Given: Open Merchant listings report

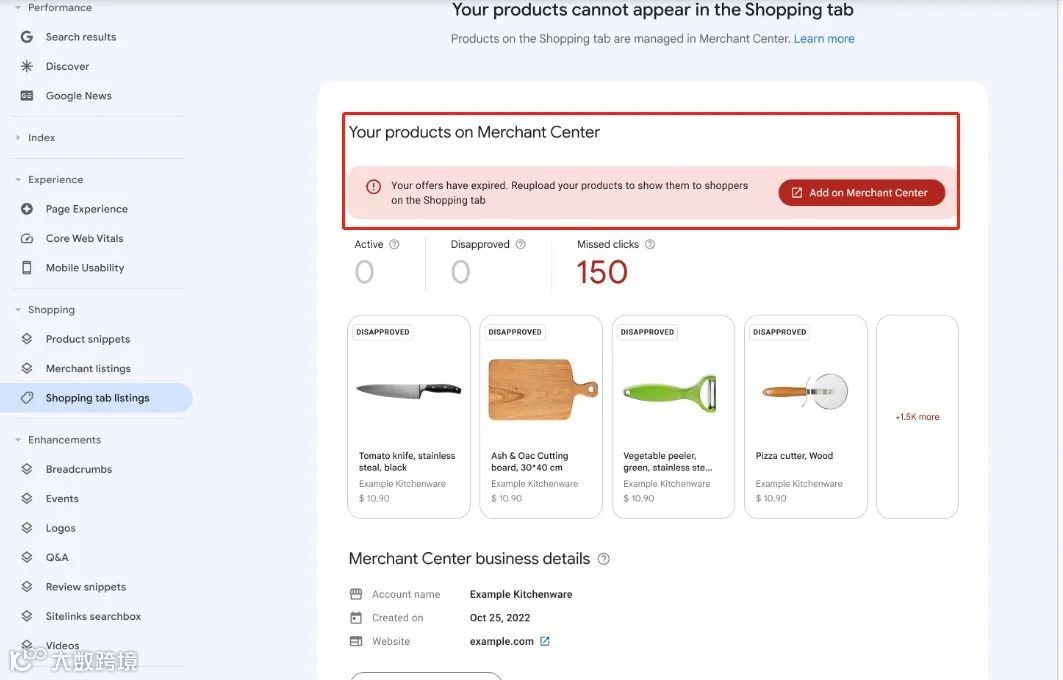Looking at the screenshot, I should click(x=88, y=368).
